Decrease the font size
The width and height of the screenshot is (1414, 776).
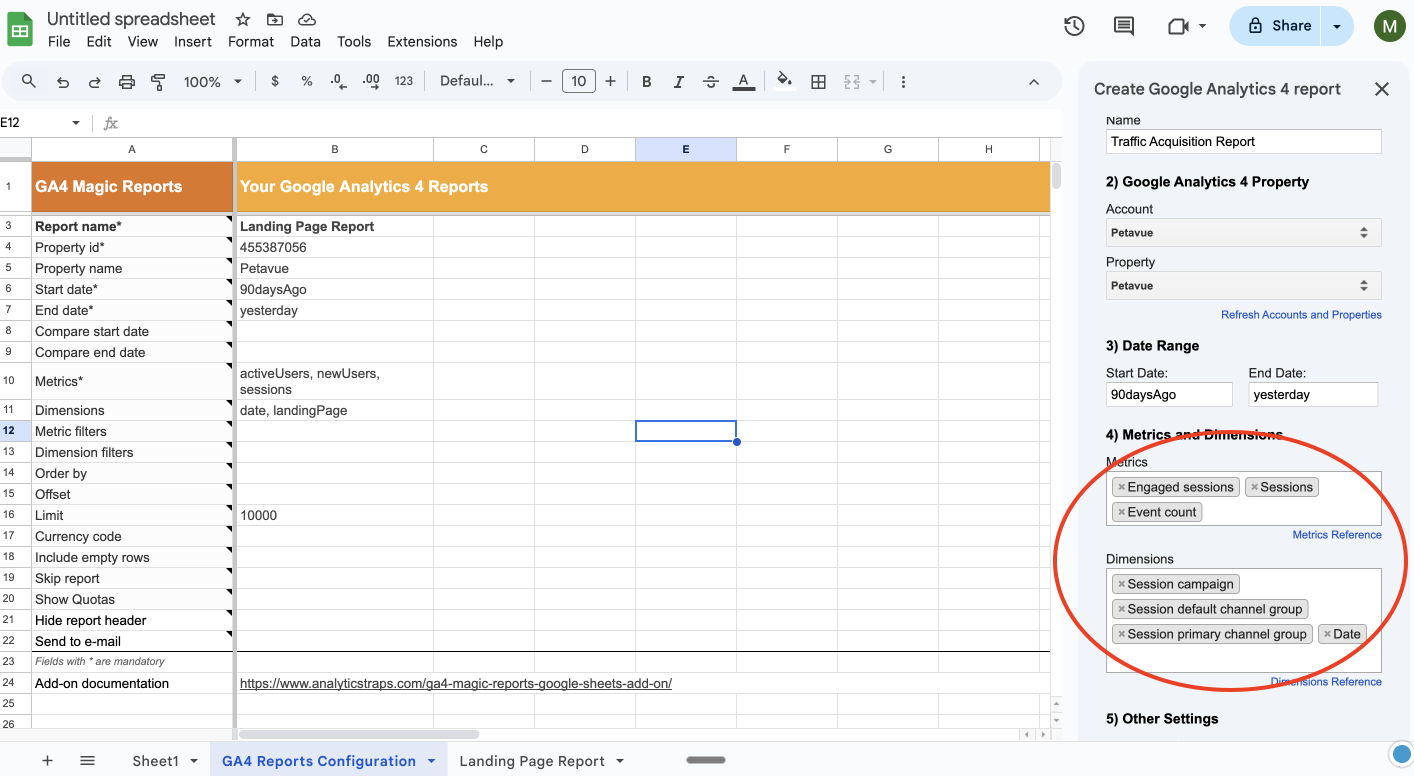click(546, 82)
